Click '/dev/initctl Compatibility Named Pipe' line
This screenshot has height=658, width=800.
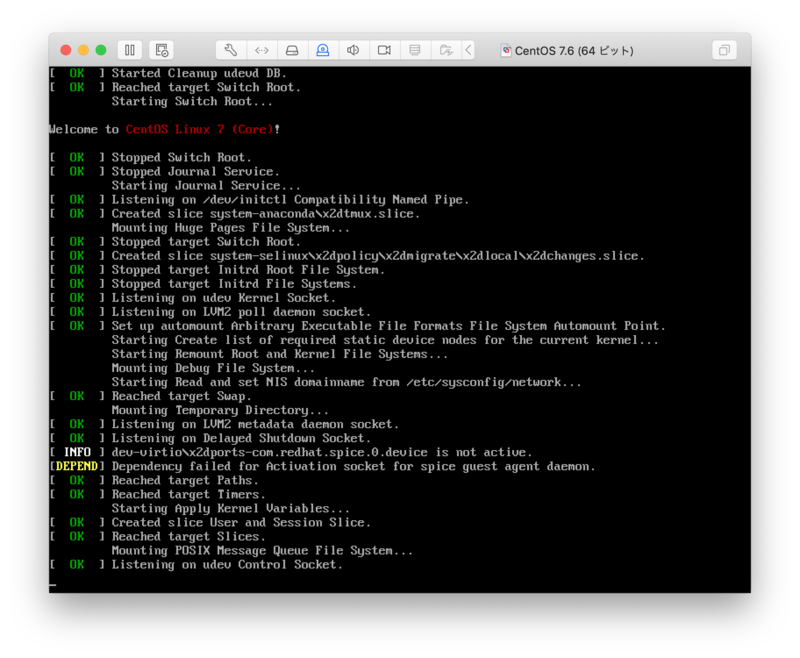coord(290,199)
